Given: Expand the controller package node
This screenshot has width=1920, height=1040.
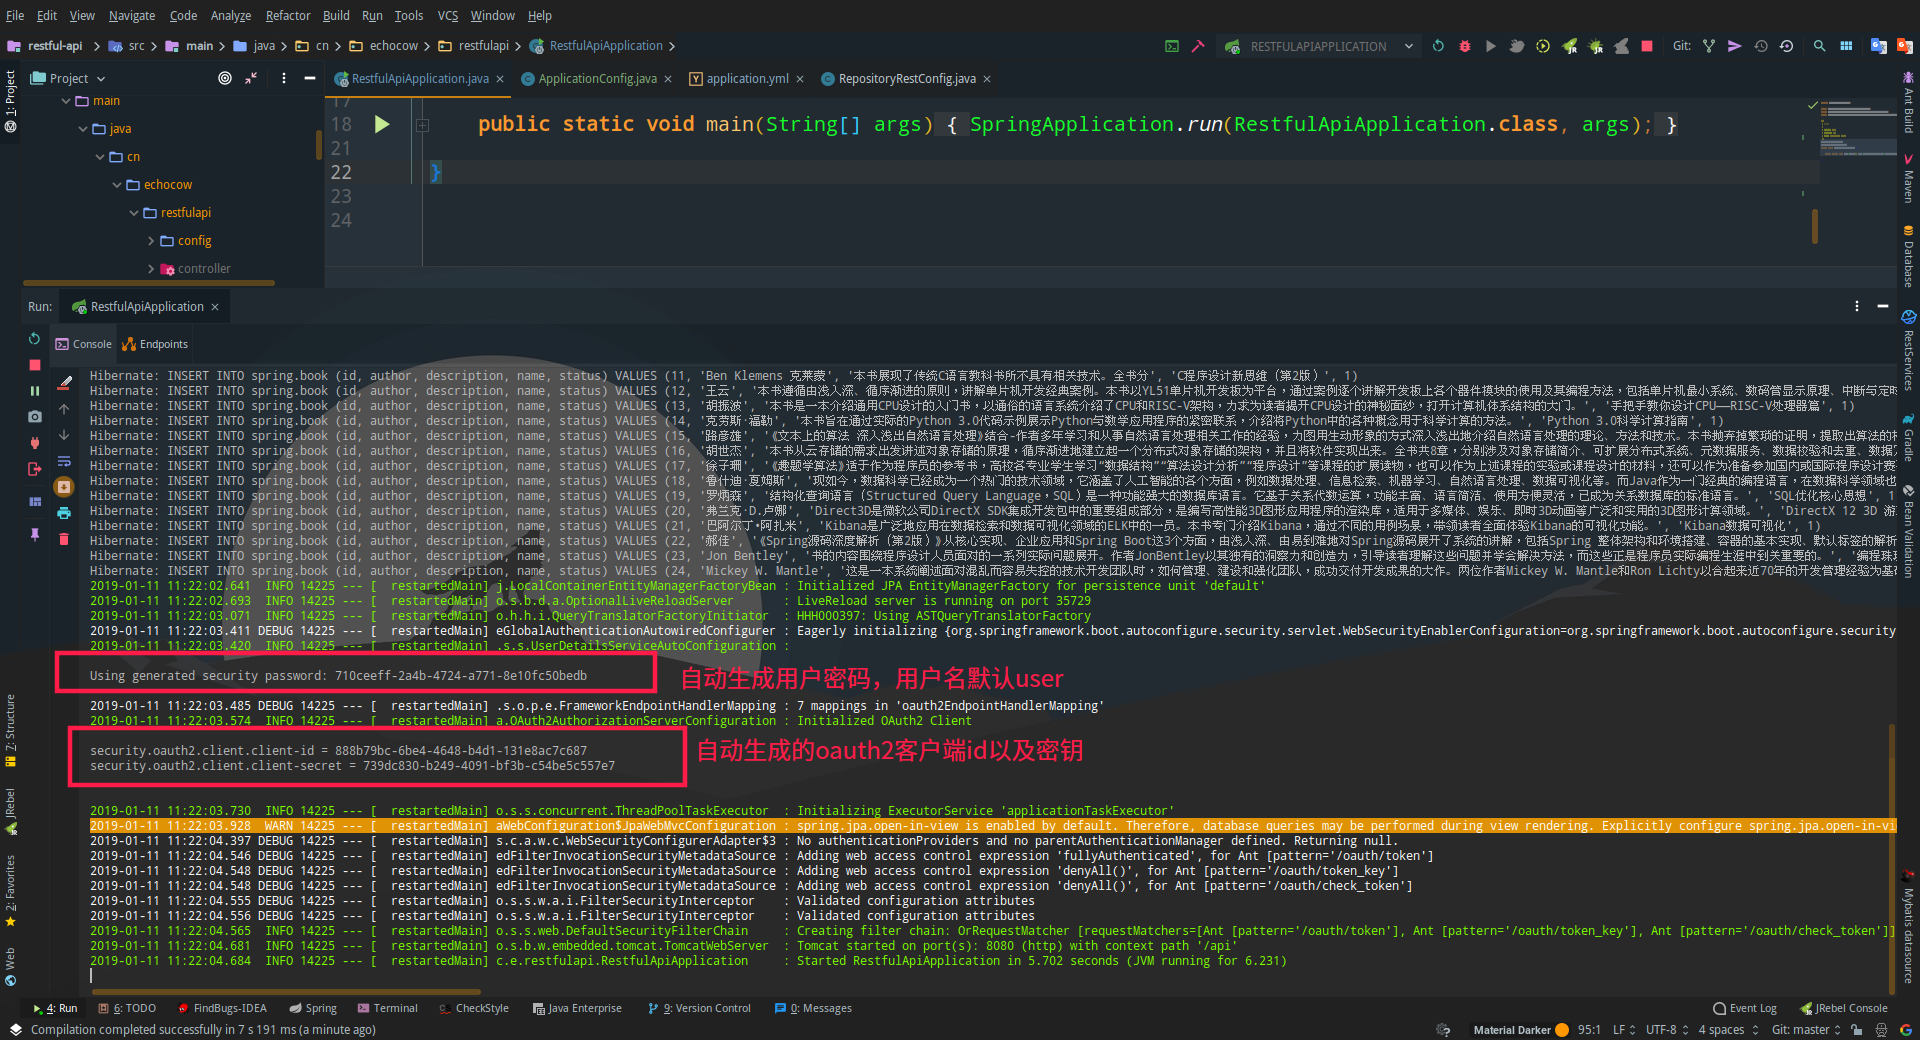Looking at the screenshot, I should 151,269.
